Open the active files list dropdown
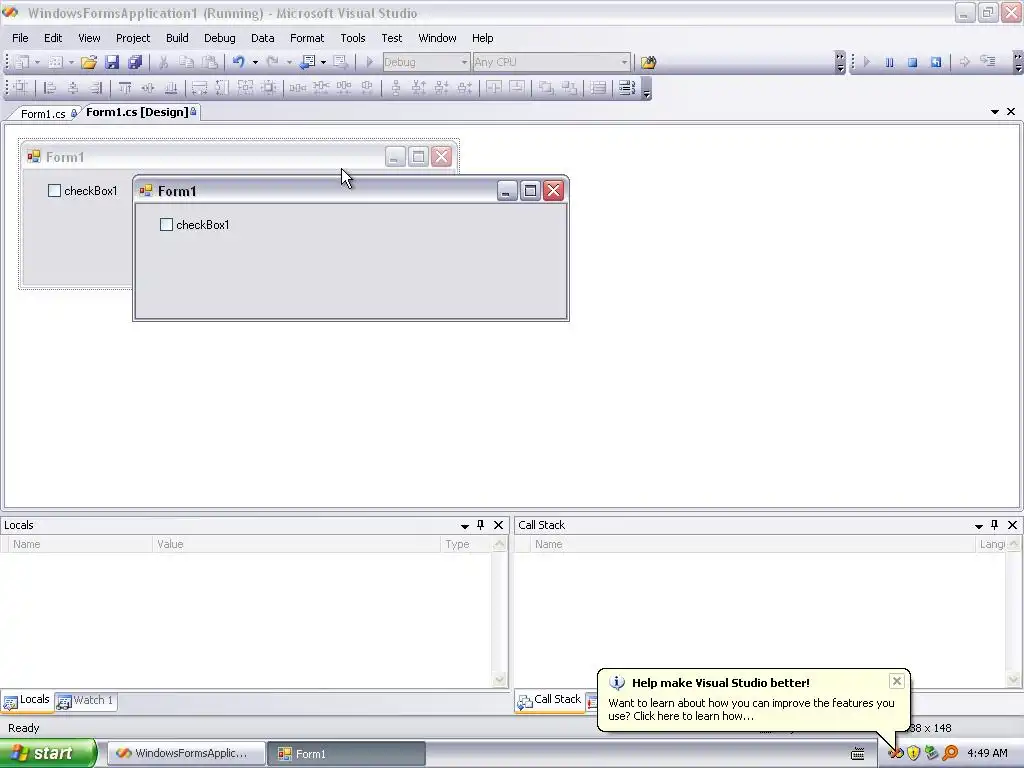1024x768 pixels. pyautogui.click(x=995, y=112)
